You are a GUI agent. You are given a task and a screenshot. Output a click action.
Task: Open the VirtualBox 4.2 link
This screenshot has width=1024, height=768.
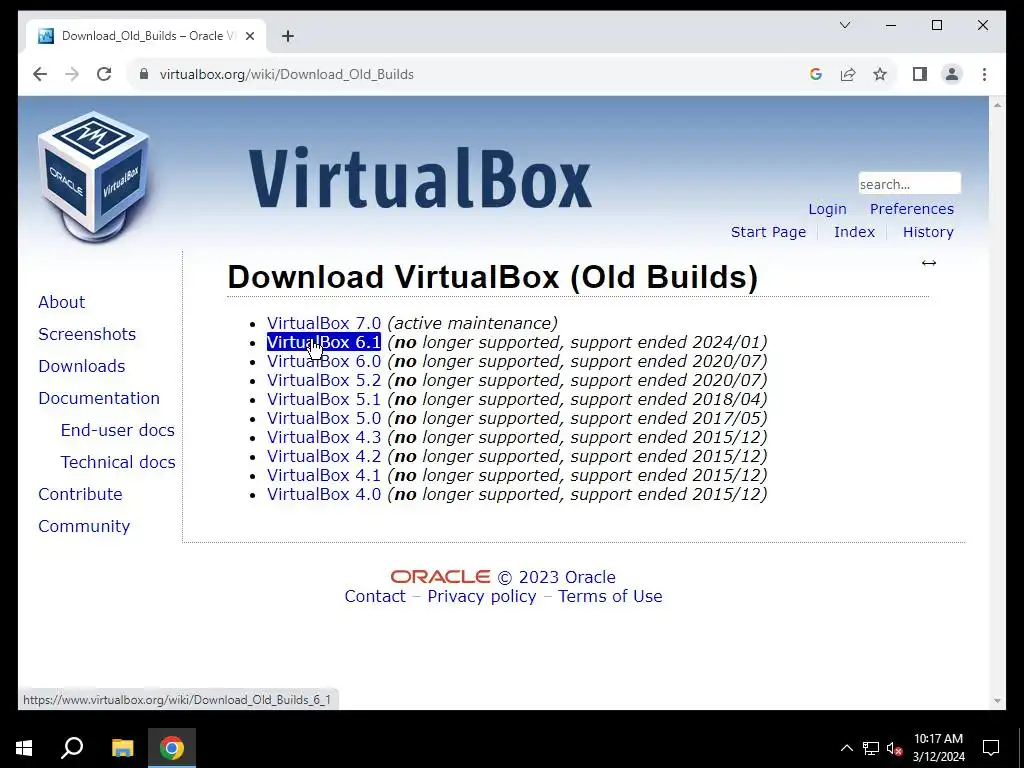pos(323,456)
